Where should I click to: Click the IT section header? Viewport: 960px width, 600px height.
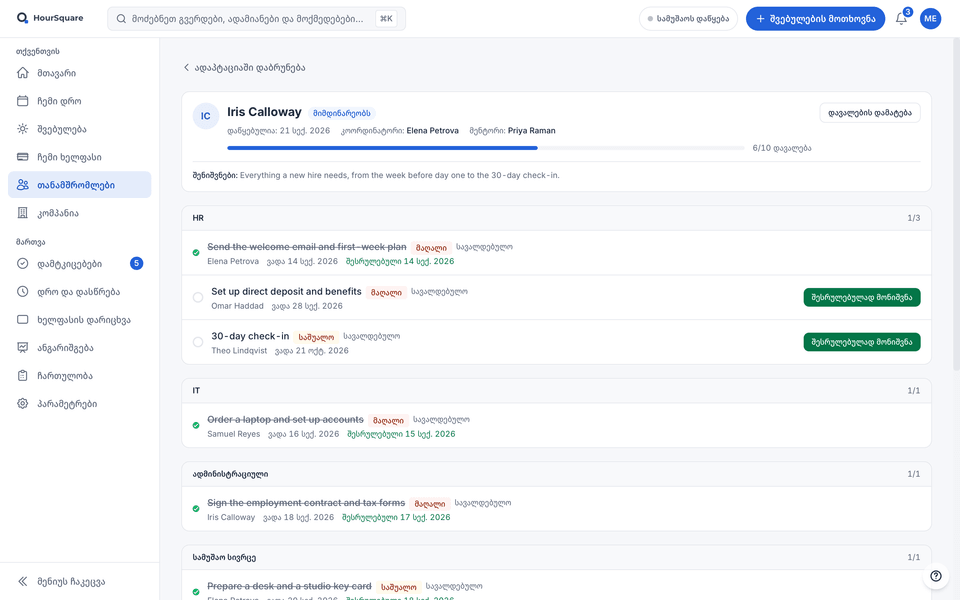click(557, 391)
